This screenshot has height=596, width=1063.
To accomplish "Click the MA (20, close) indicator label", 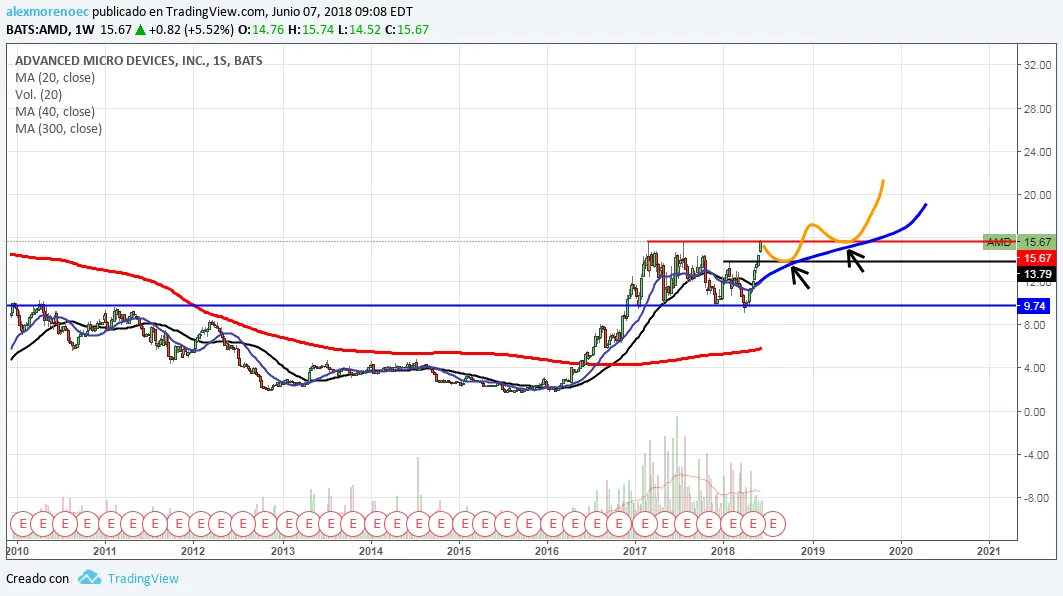I will [55, 77].
